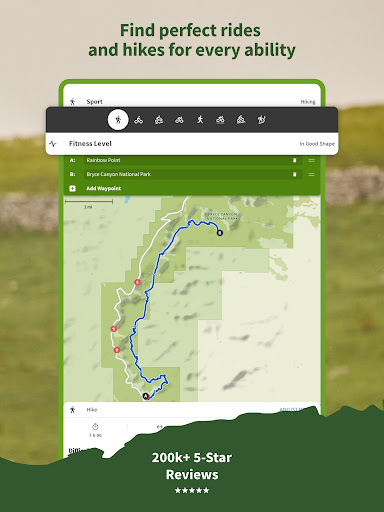Remove the Bryce Canyon National Park waypoint
This screenshot has height=512, width=384.
[x=294, y=174]
